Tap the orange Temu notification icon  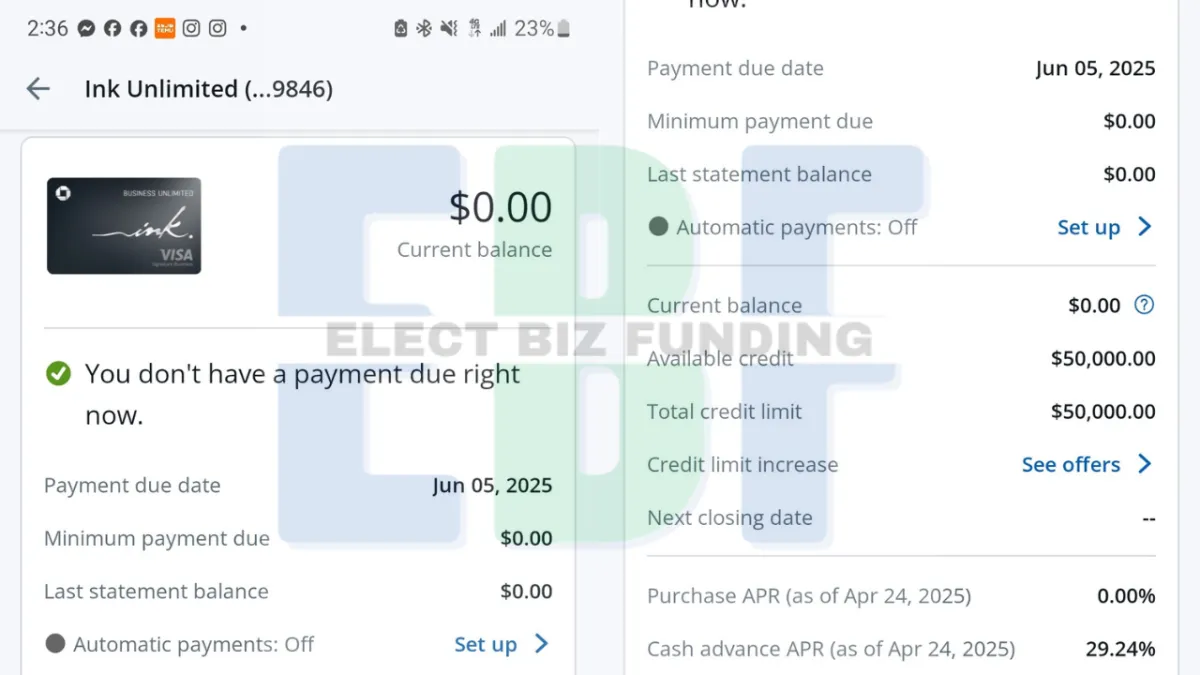coord(165,29)
